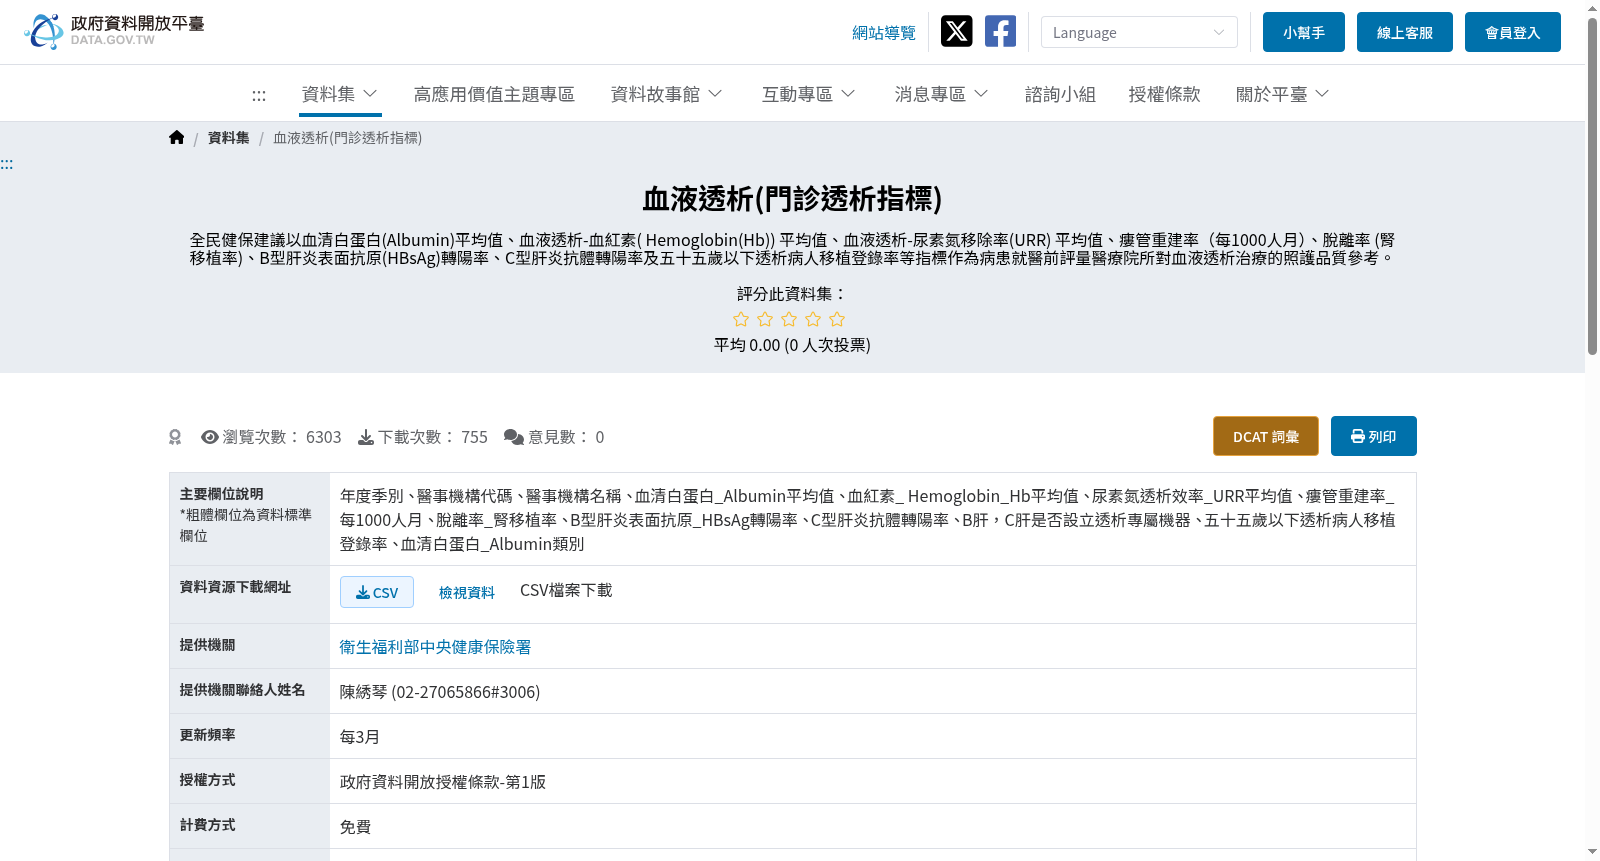Screen dimensions: 1600x861
Task: Click the text 平均 0.00 (0 人次投票)
Action: [x=792, y=345]
